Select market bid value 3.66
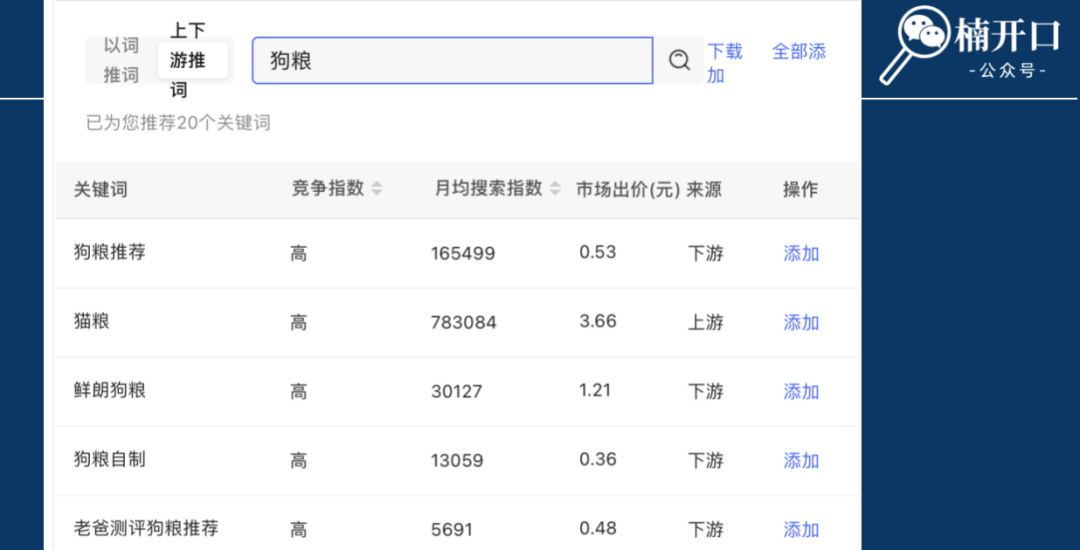Image resolution: width=1080 pixels, height=550 pixels. click(x=598, y=321)
